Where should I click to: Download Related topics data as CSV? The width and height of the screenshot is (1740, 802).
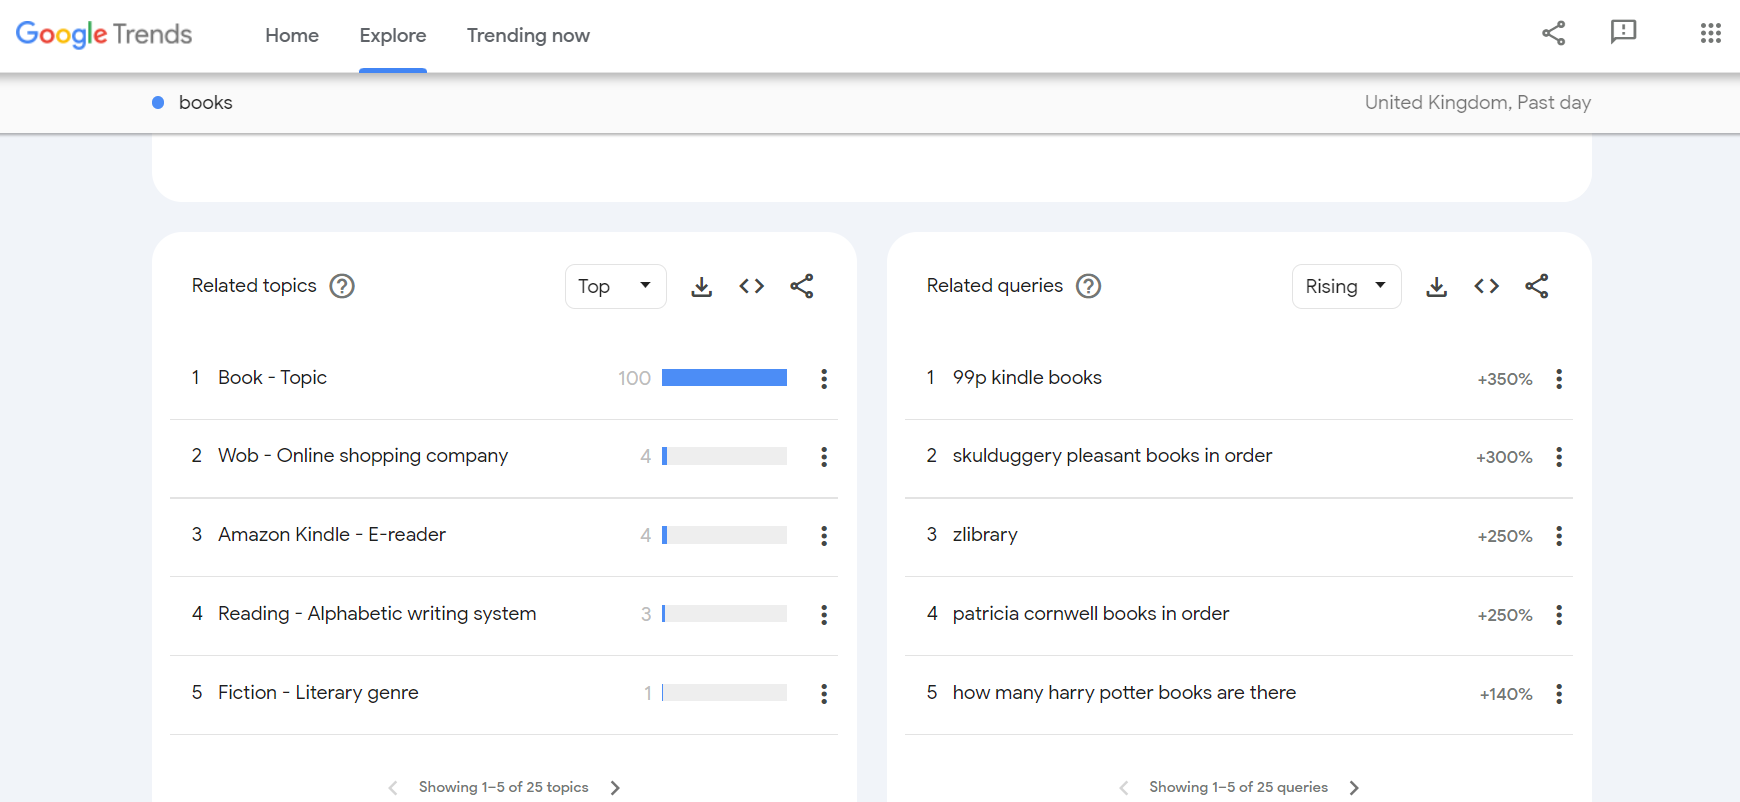[702, 287]
